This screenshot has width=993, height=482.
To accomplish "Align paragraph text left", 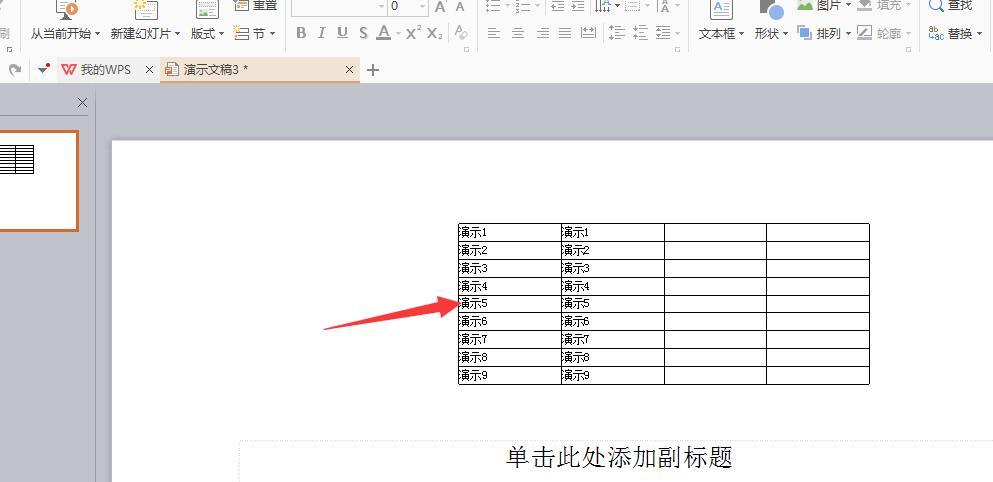I will coord(494,33).
